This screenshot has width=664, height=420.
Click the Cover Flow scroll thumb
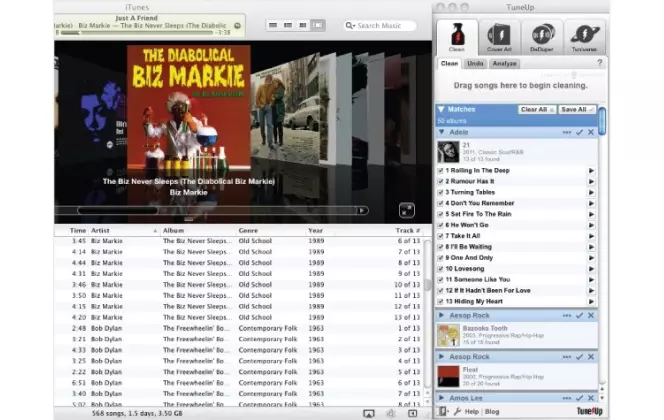[117, 210]
